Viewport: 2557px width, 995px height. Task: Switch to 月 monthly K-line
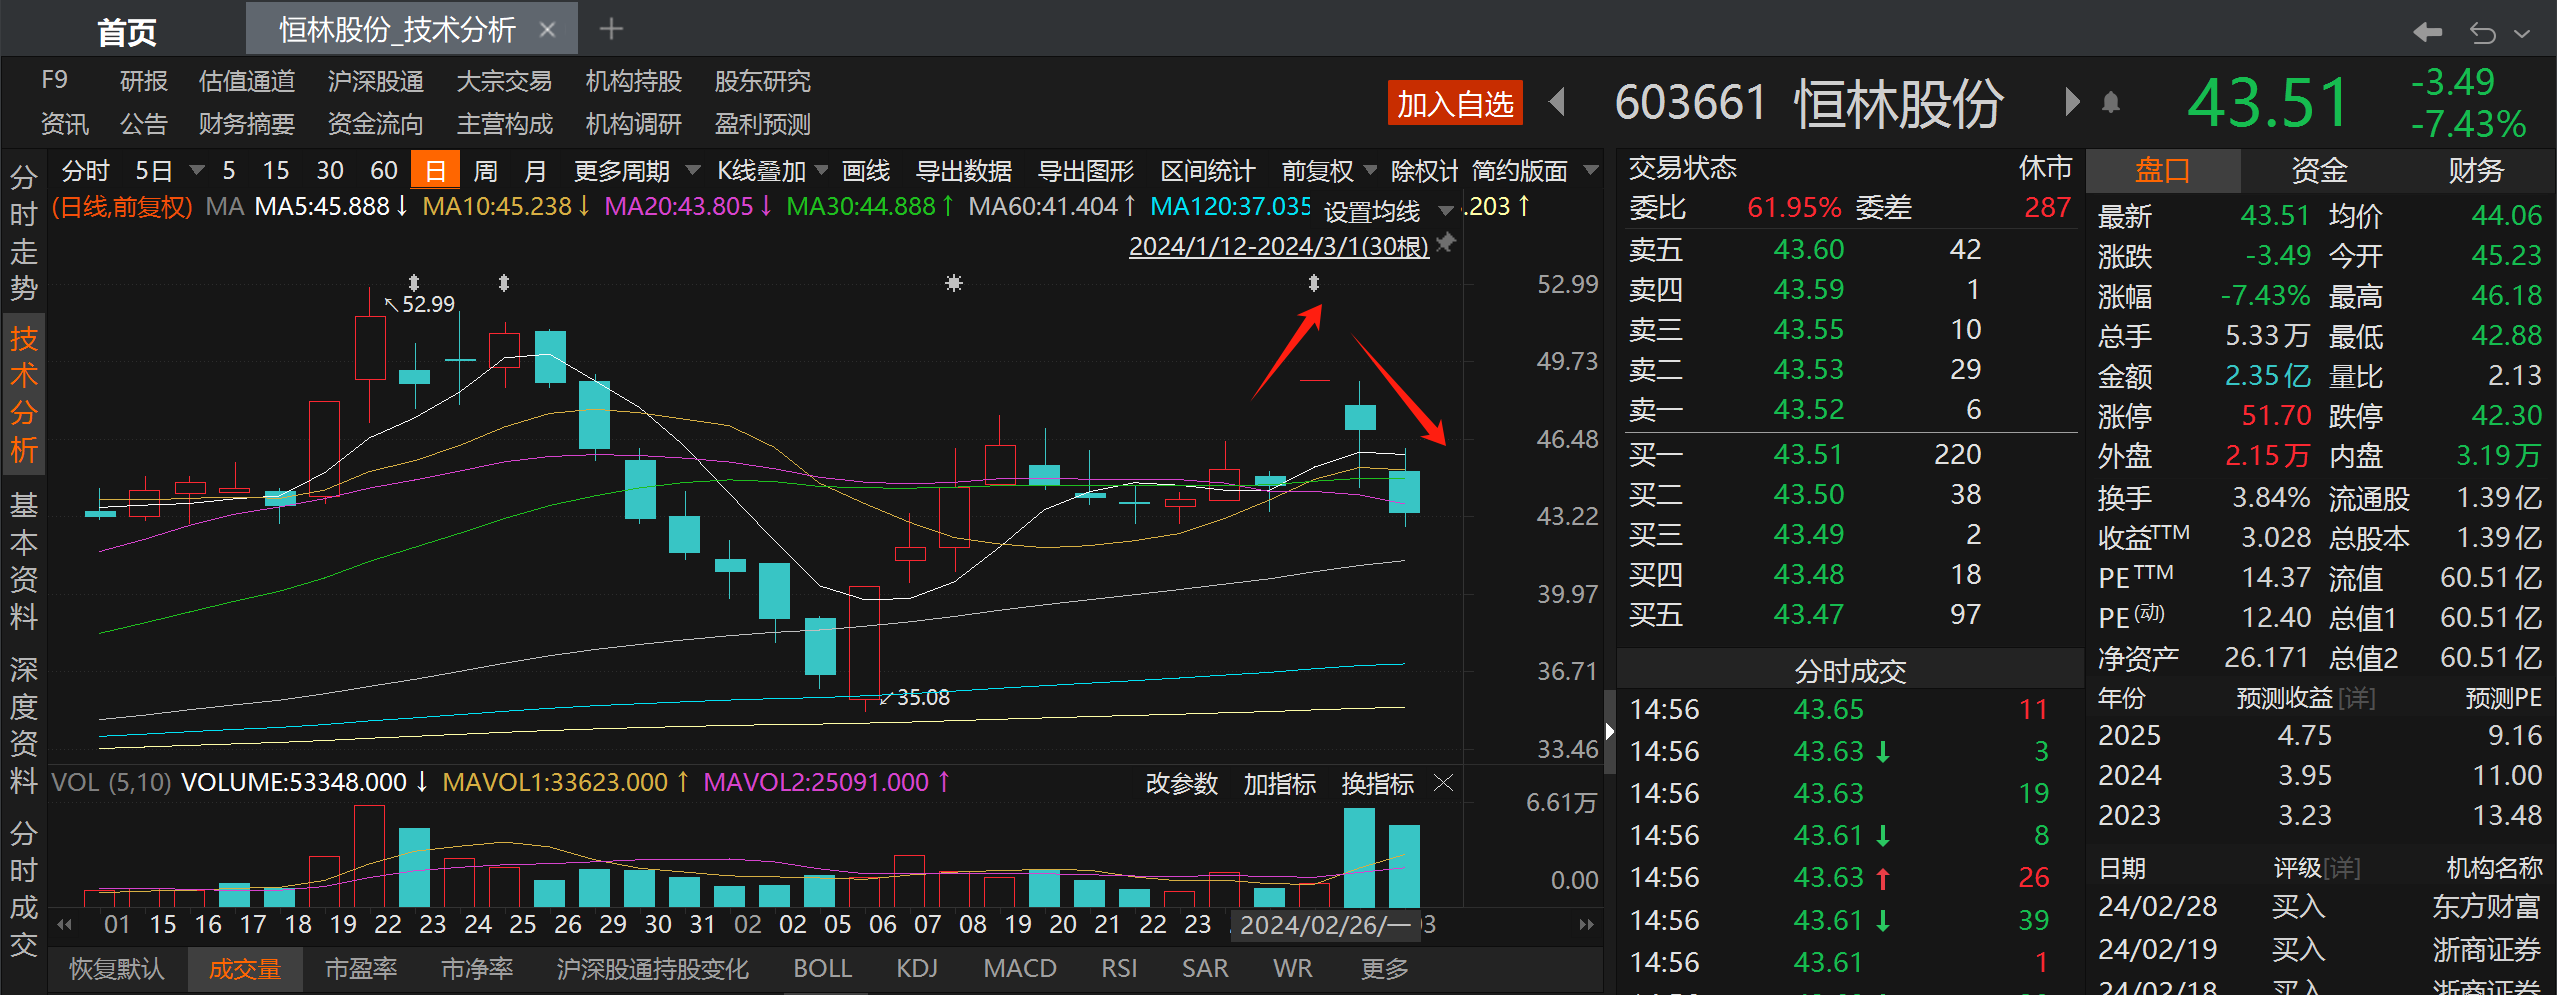click(x=536, y=170)
